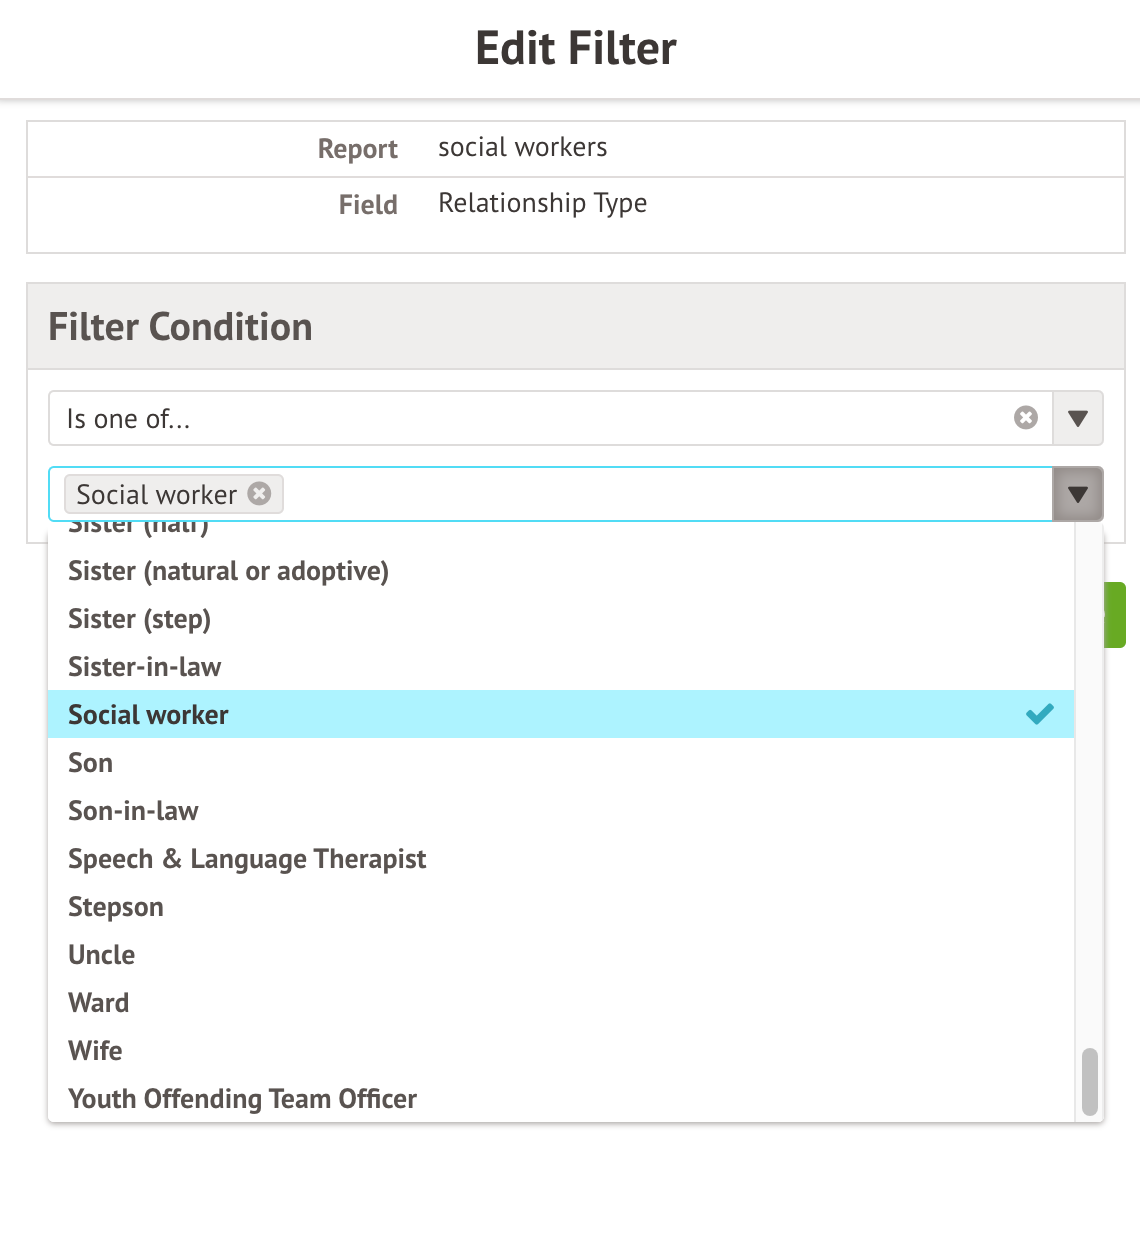This screenshot has width=1140, height=1236.
Task: Select Son-in-law option
Action: point(133,811)
